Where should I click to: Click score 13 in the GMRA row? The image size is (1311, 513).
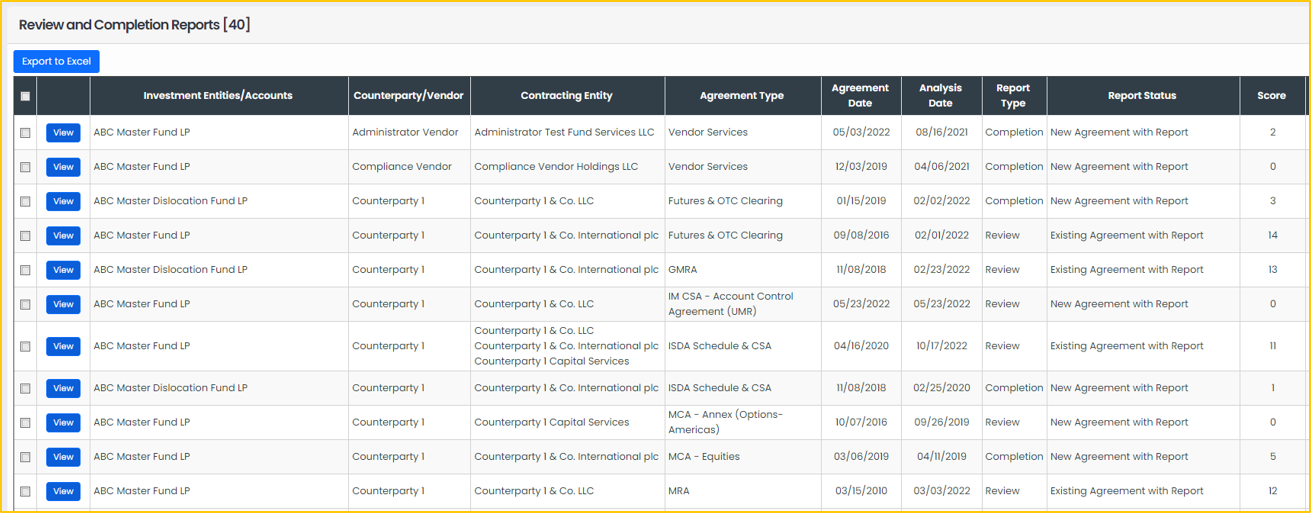click(1273, 270)
